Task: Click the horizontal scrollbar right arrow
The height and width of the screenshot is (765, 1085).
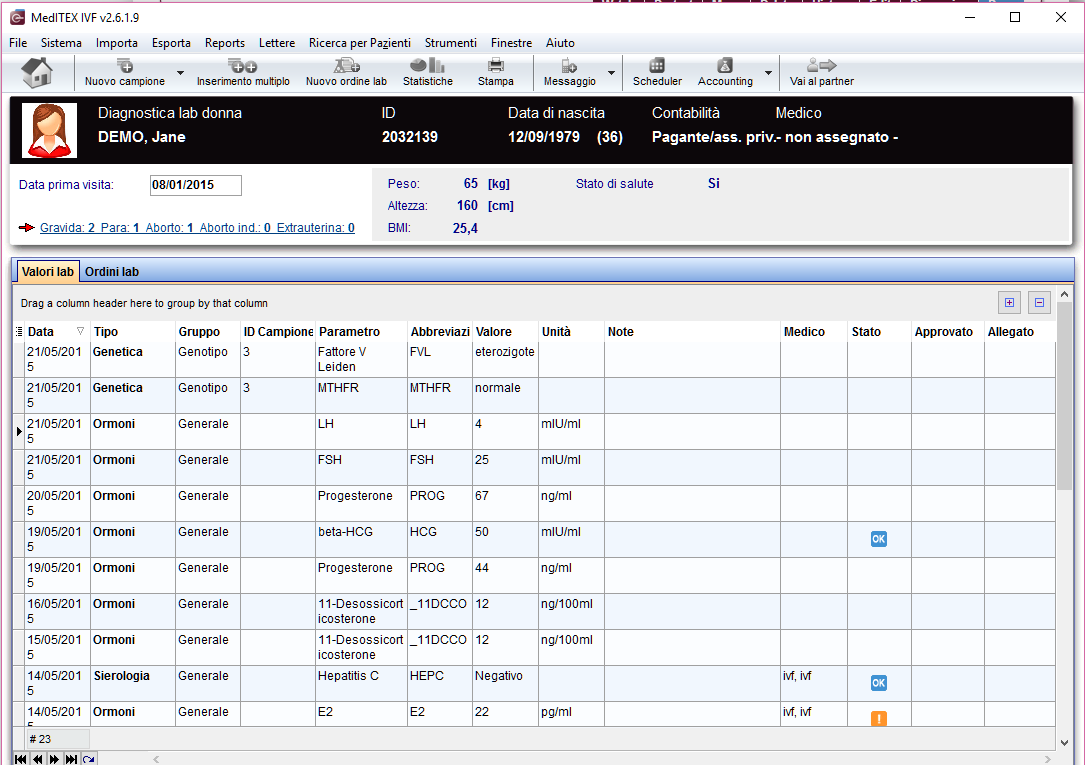Action: [1050, 759]
